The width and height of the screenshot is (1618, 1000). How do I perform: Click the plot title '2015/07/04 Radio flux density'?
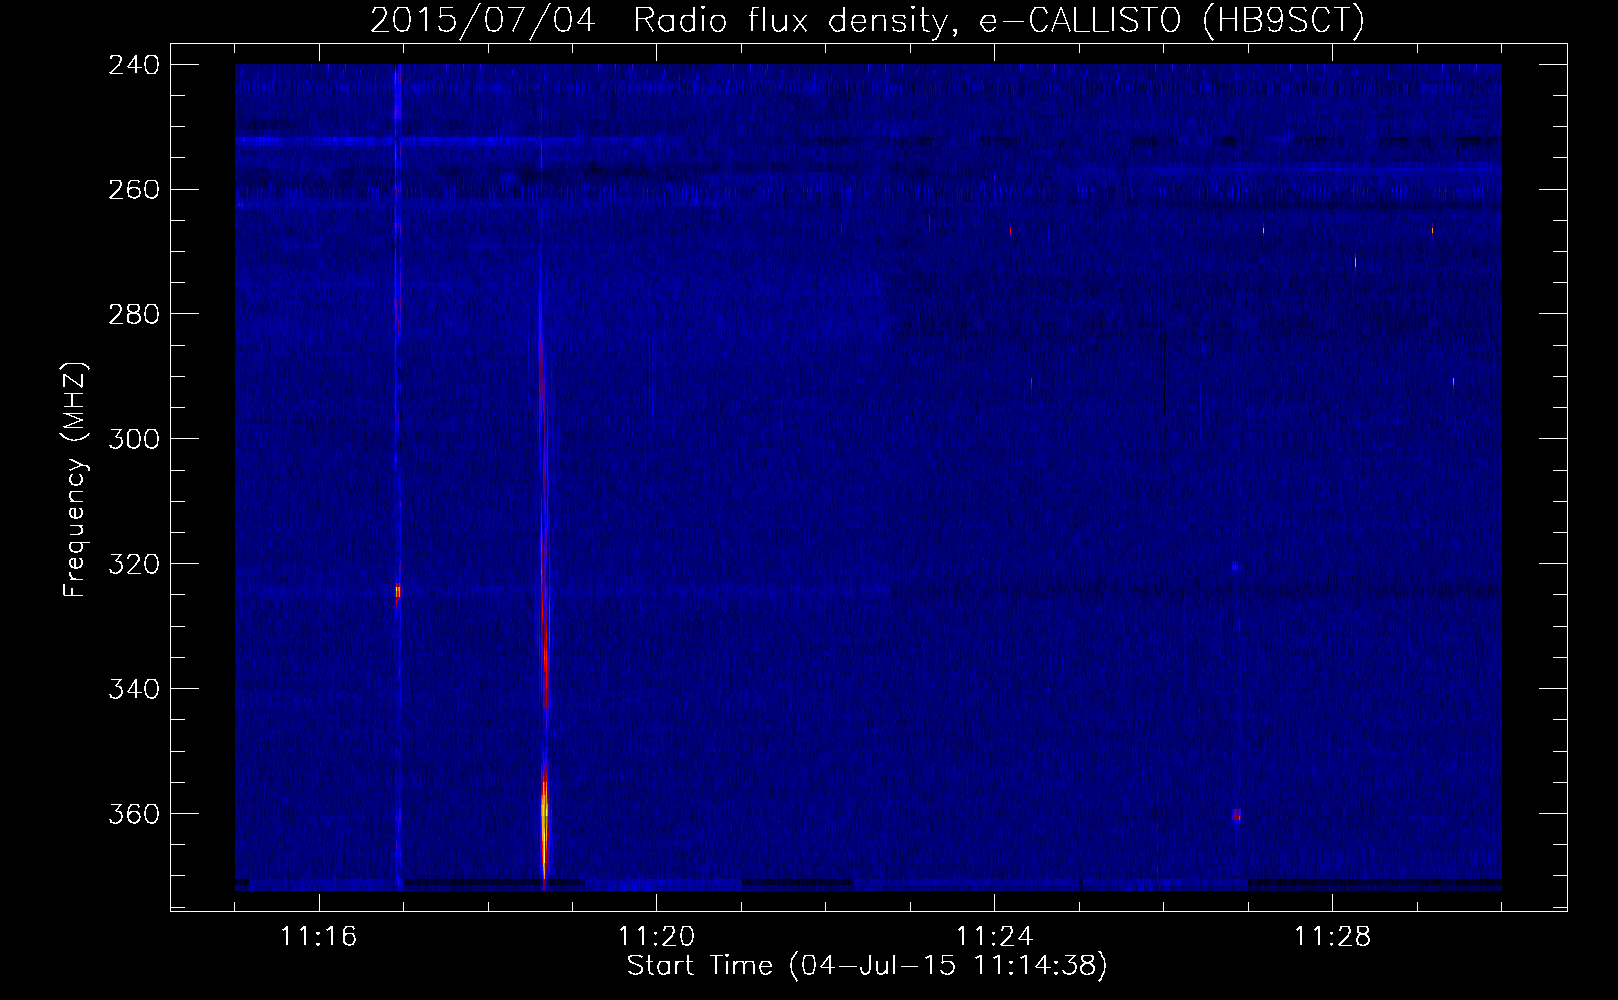coord(659,20)
